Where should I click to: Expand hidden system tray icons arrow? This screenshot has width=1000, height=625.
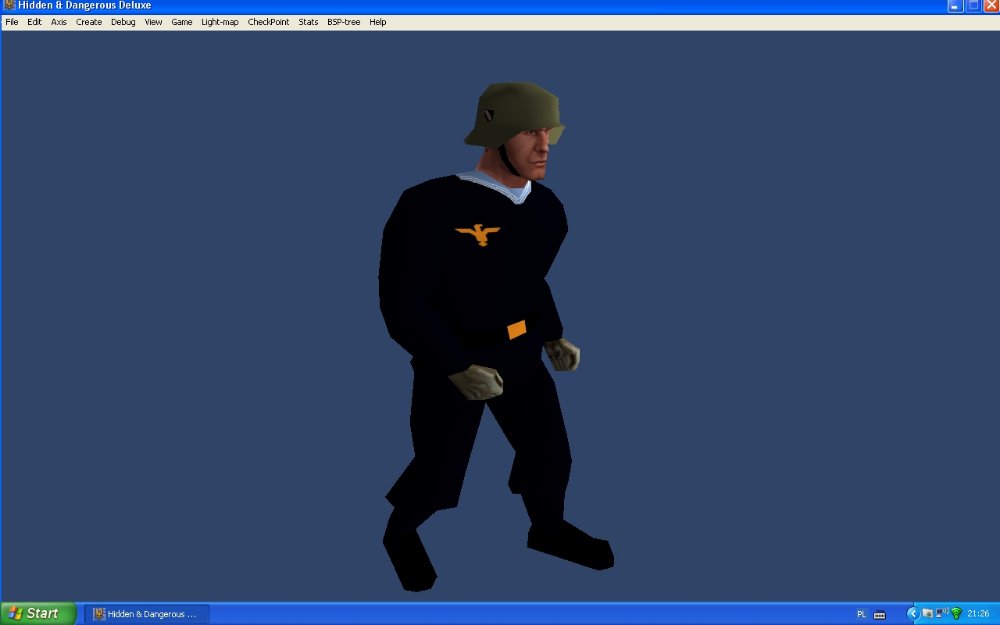tap(912, 614)
